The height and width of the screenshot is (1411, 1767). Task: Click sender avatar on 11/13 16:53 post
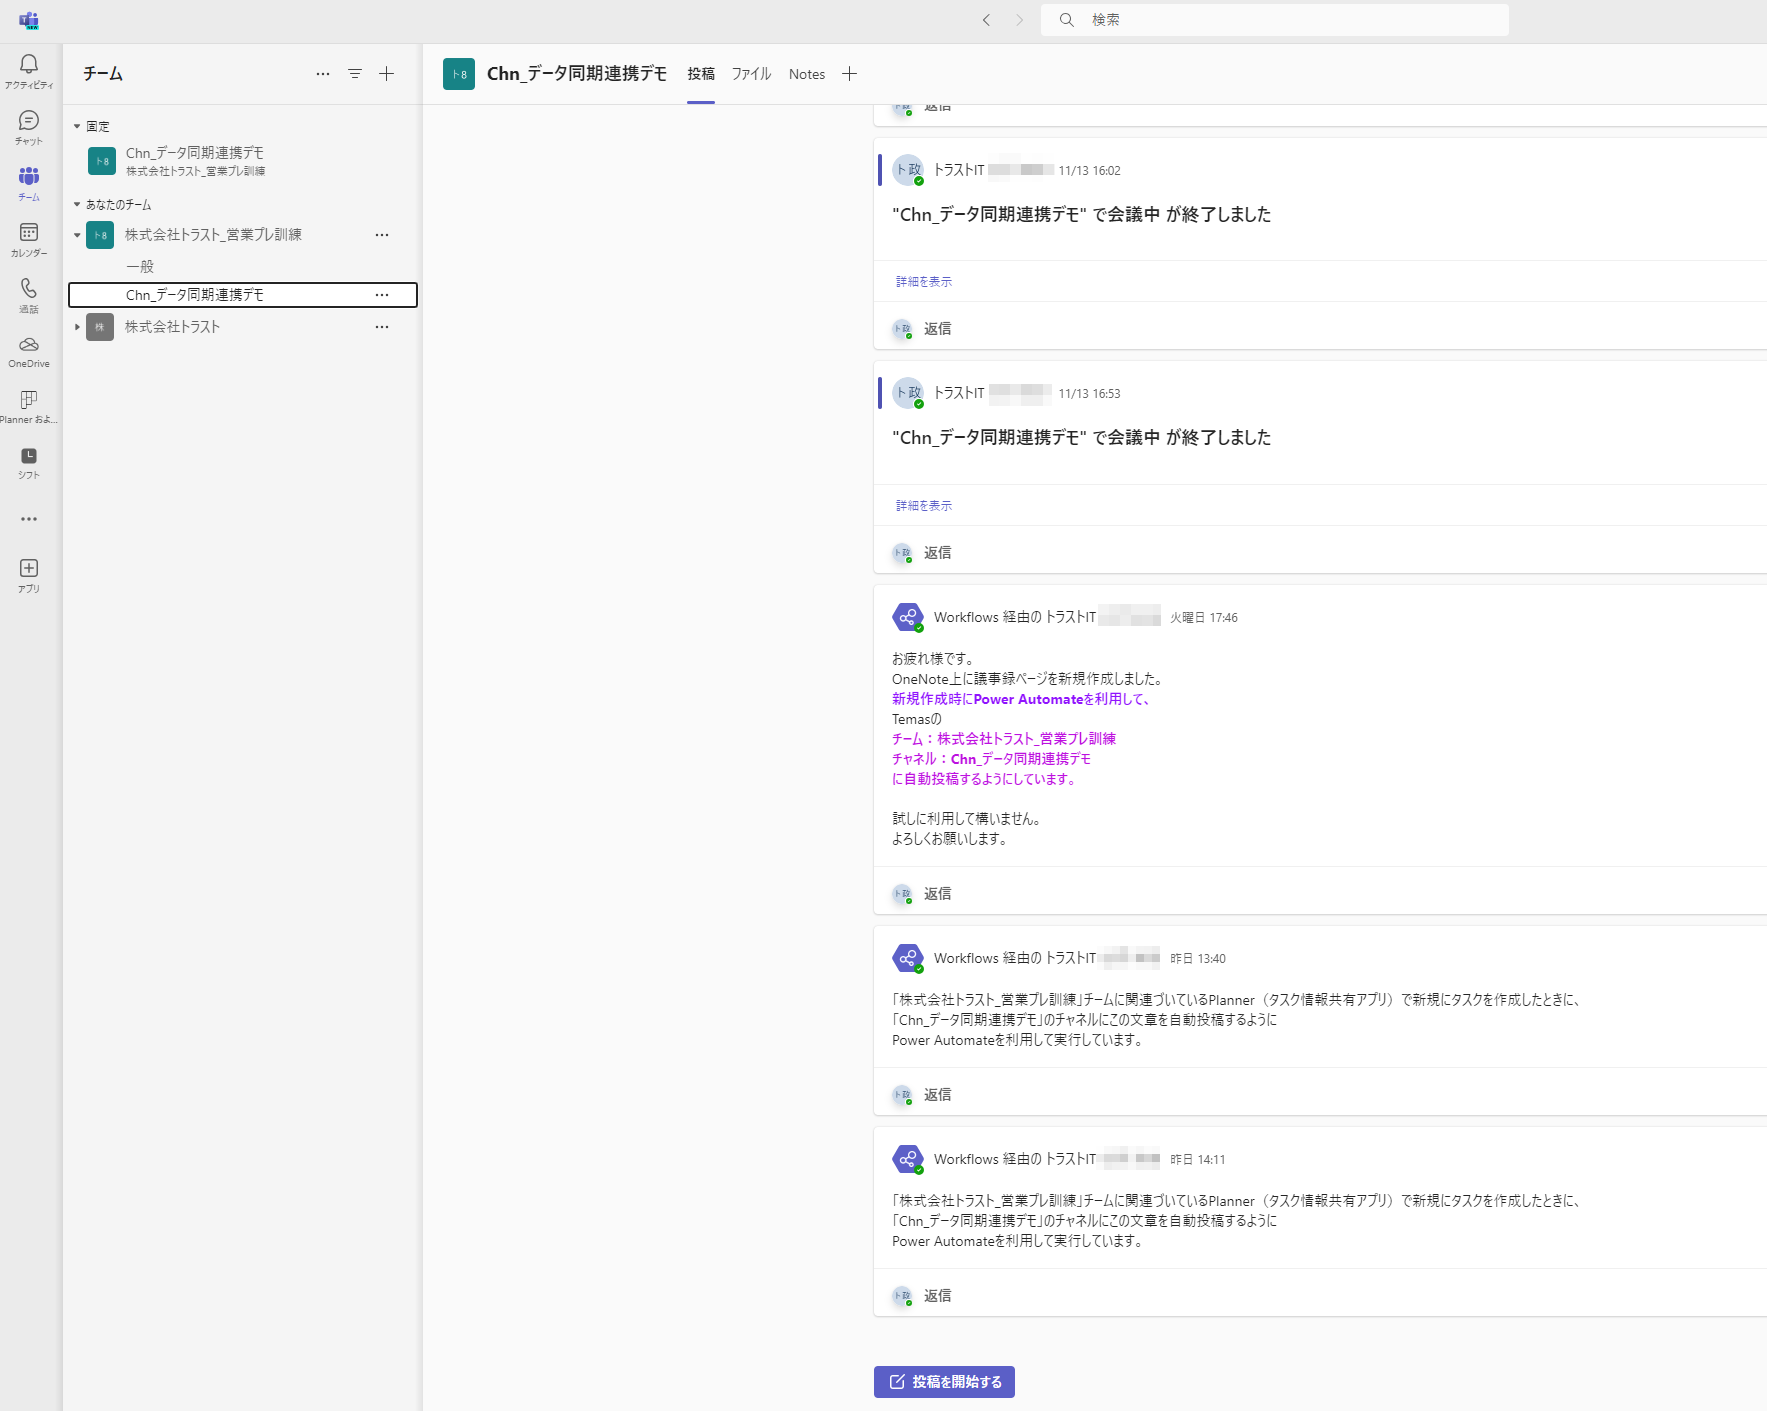pos(908,393)
